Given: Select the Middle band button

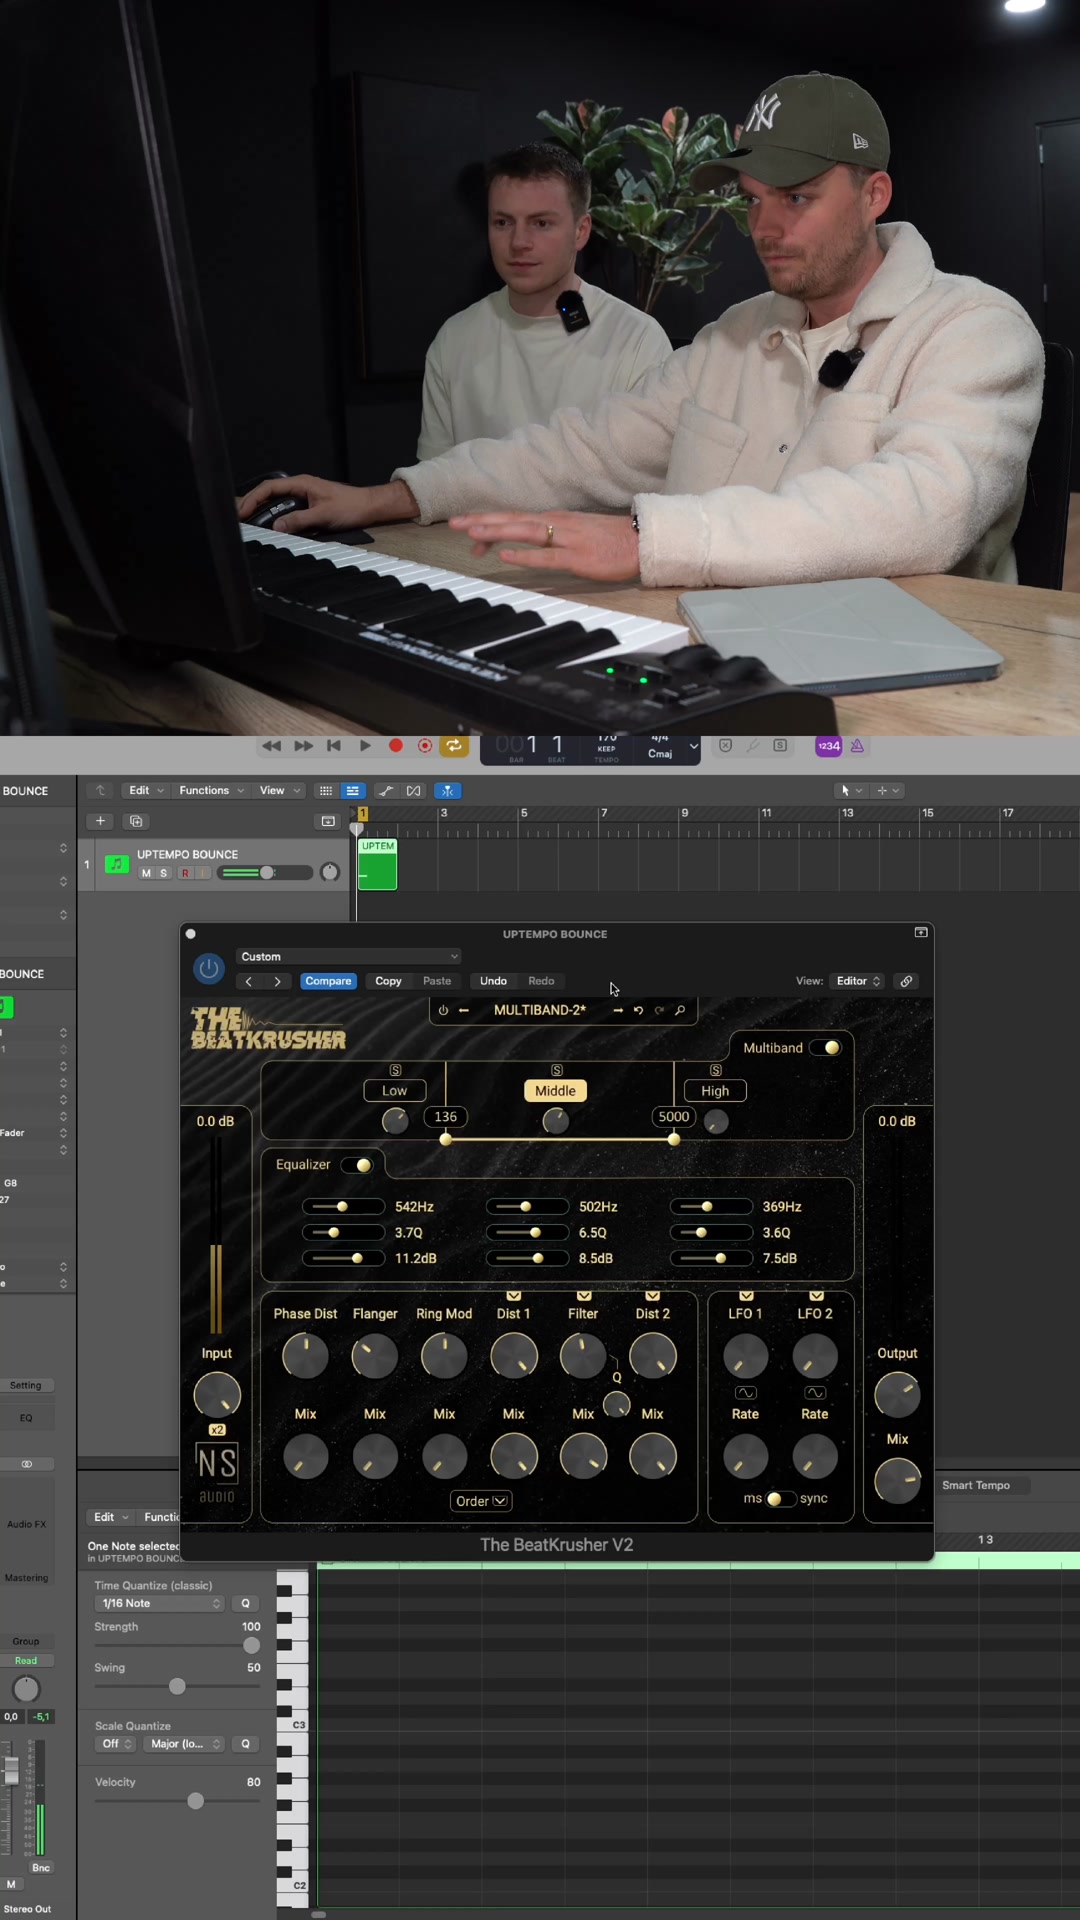Looking at the screenshot, I should click(555, 1091).
